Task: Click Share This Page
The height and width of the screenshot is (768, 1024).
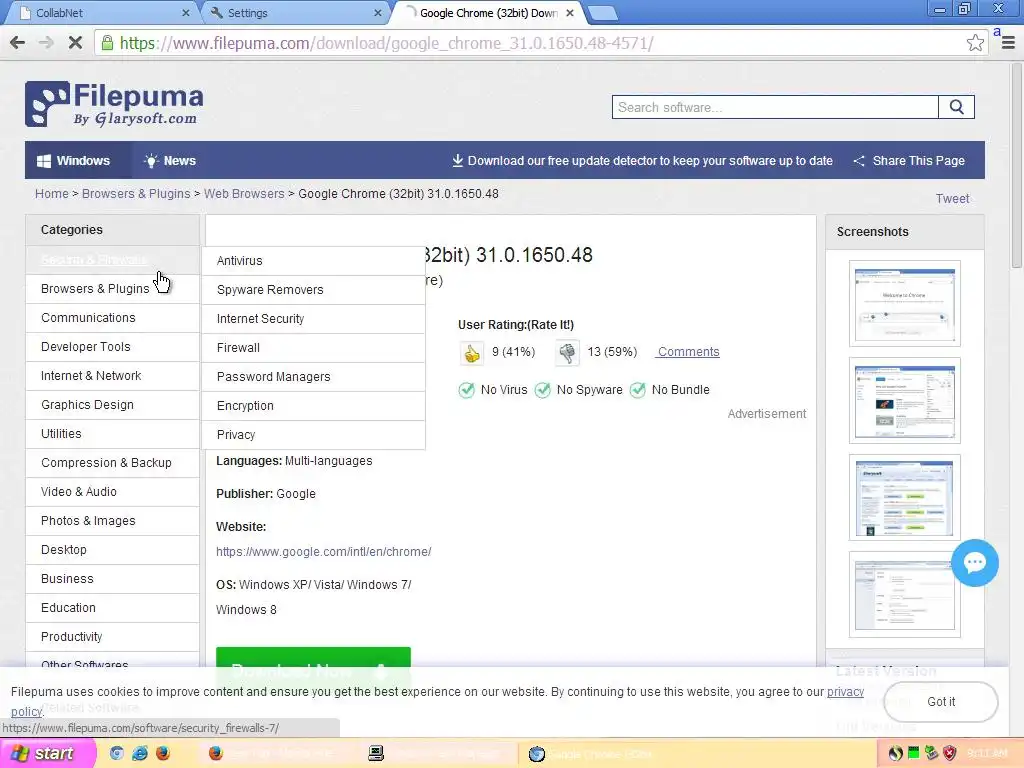Action: (x=909, y=161)
